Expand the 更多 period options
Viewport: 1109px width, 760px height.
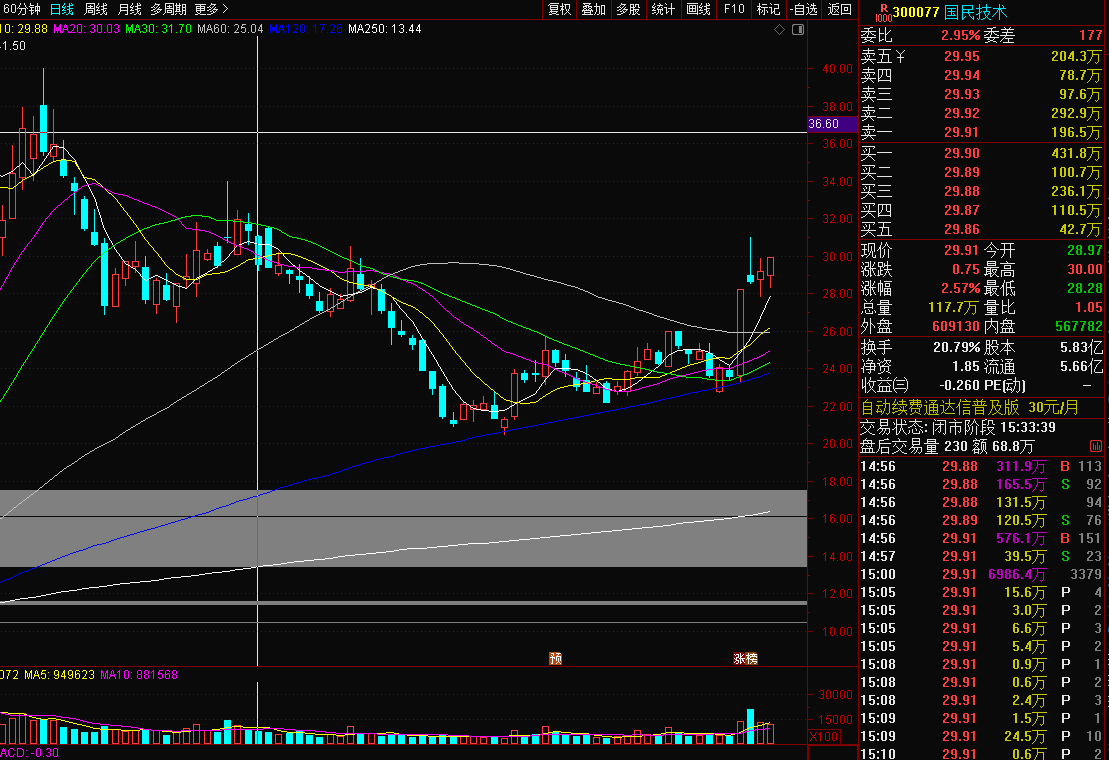[x=211, y=9]
